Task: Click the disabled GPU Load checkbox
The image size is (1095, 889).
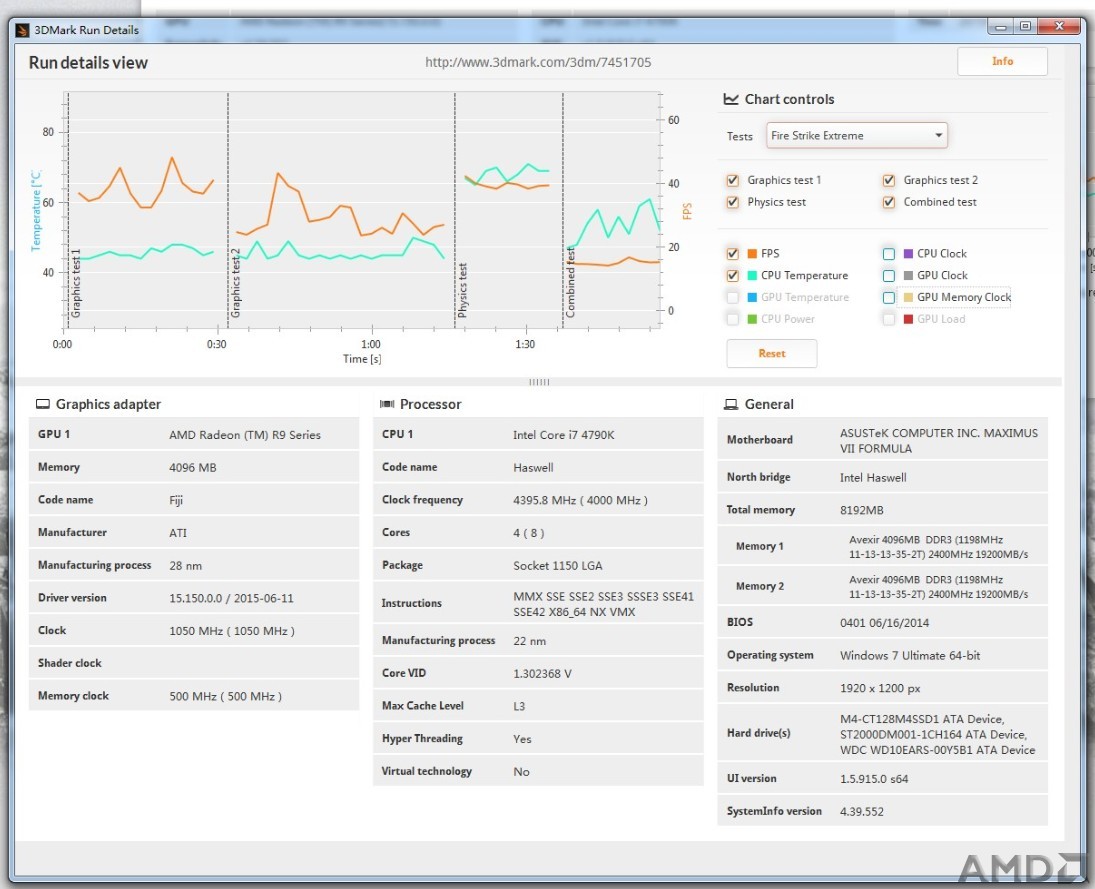Action: pyautogui.click(x=889, y=319)
